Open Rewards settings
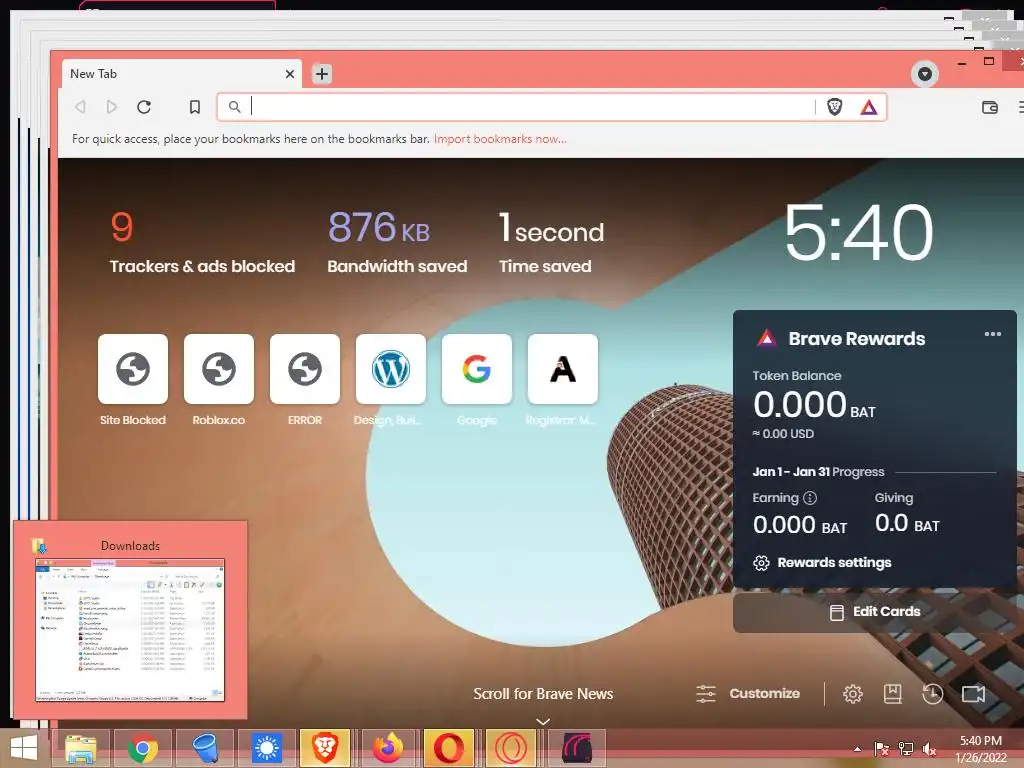The width and height of the screenshot is (1024, 768). [x=822, y=563]
